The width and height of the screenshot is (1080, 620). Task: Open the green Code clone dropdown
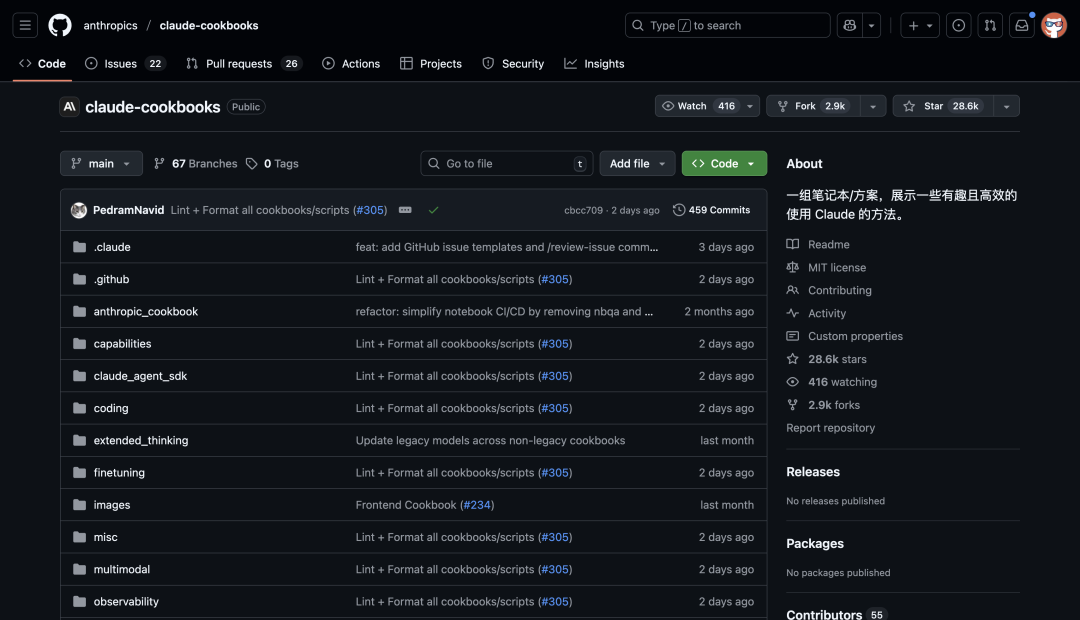[724, 163]
